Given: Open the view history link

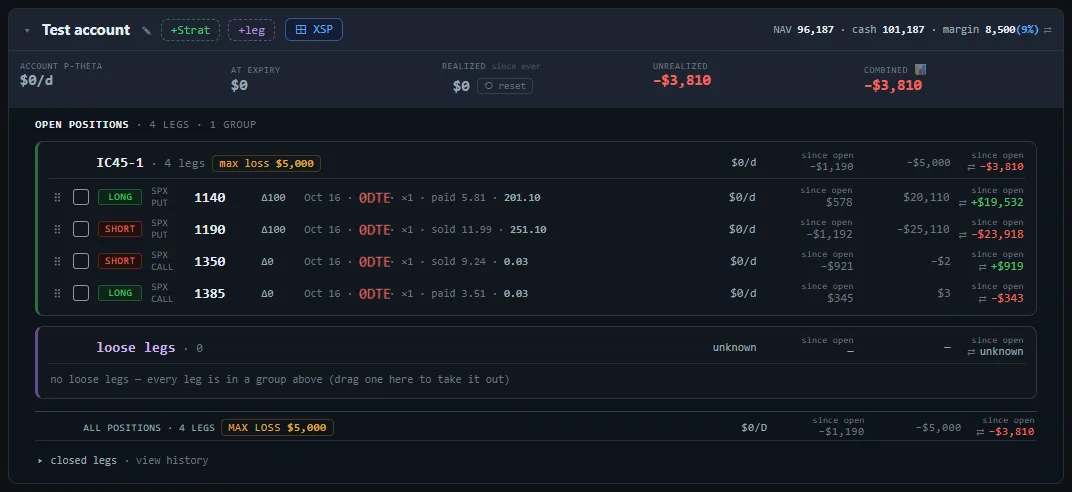Looking at the screenshot, I should click(172, 461).
